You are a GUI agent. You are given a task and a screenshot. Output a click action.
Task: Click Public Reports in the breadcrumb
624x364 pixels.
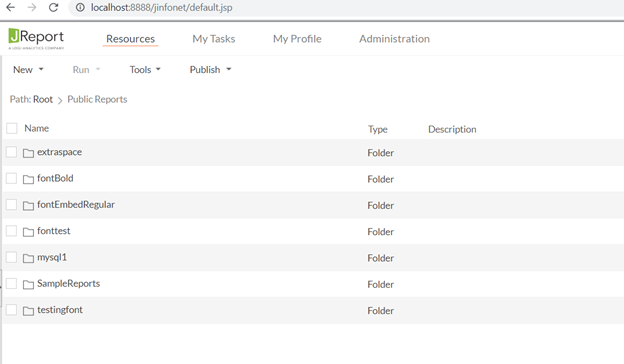click(x=97, y=99)
